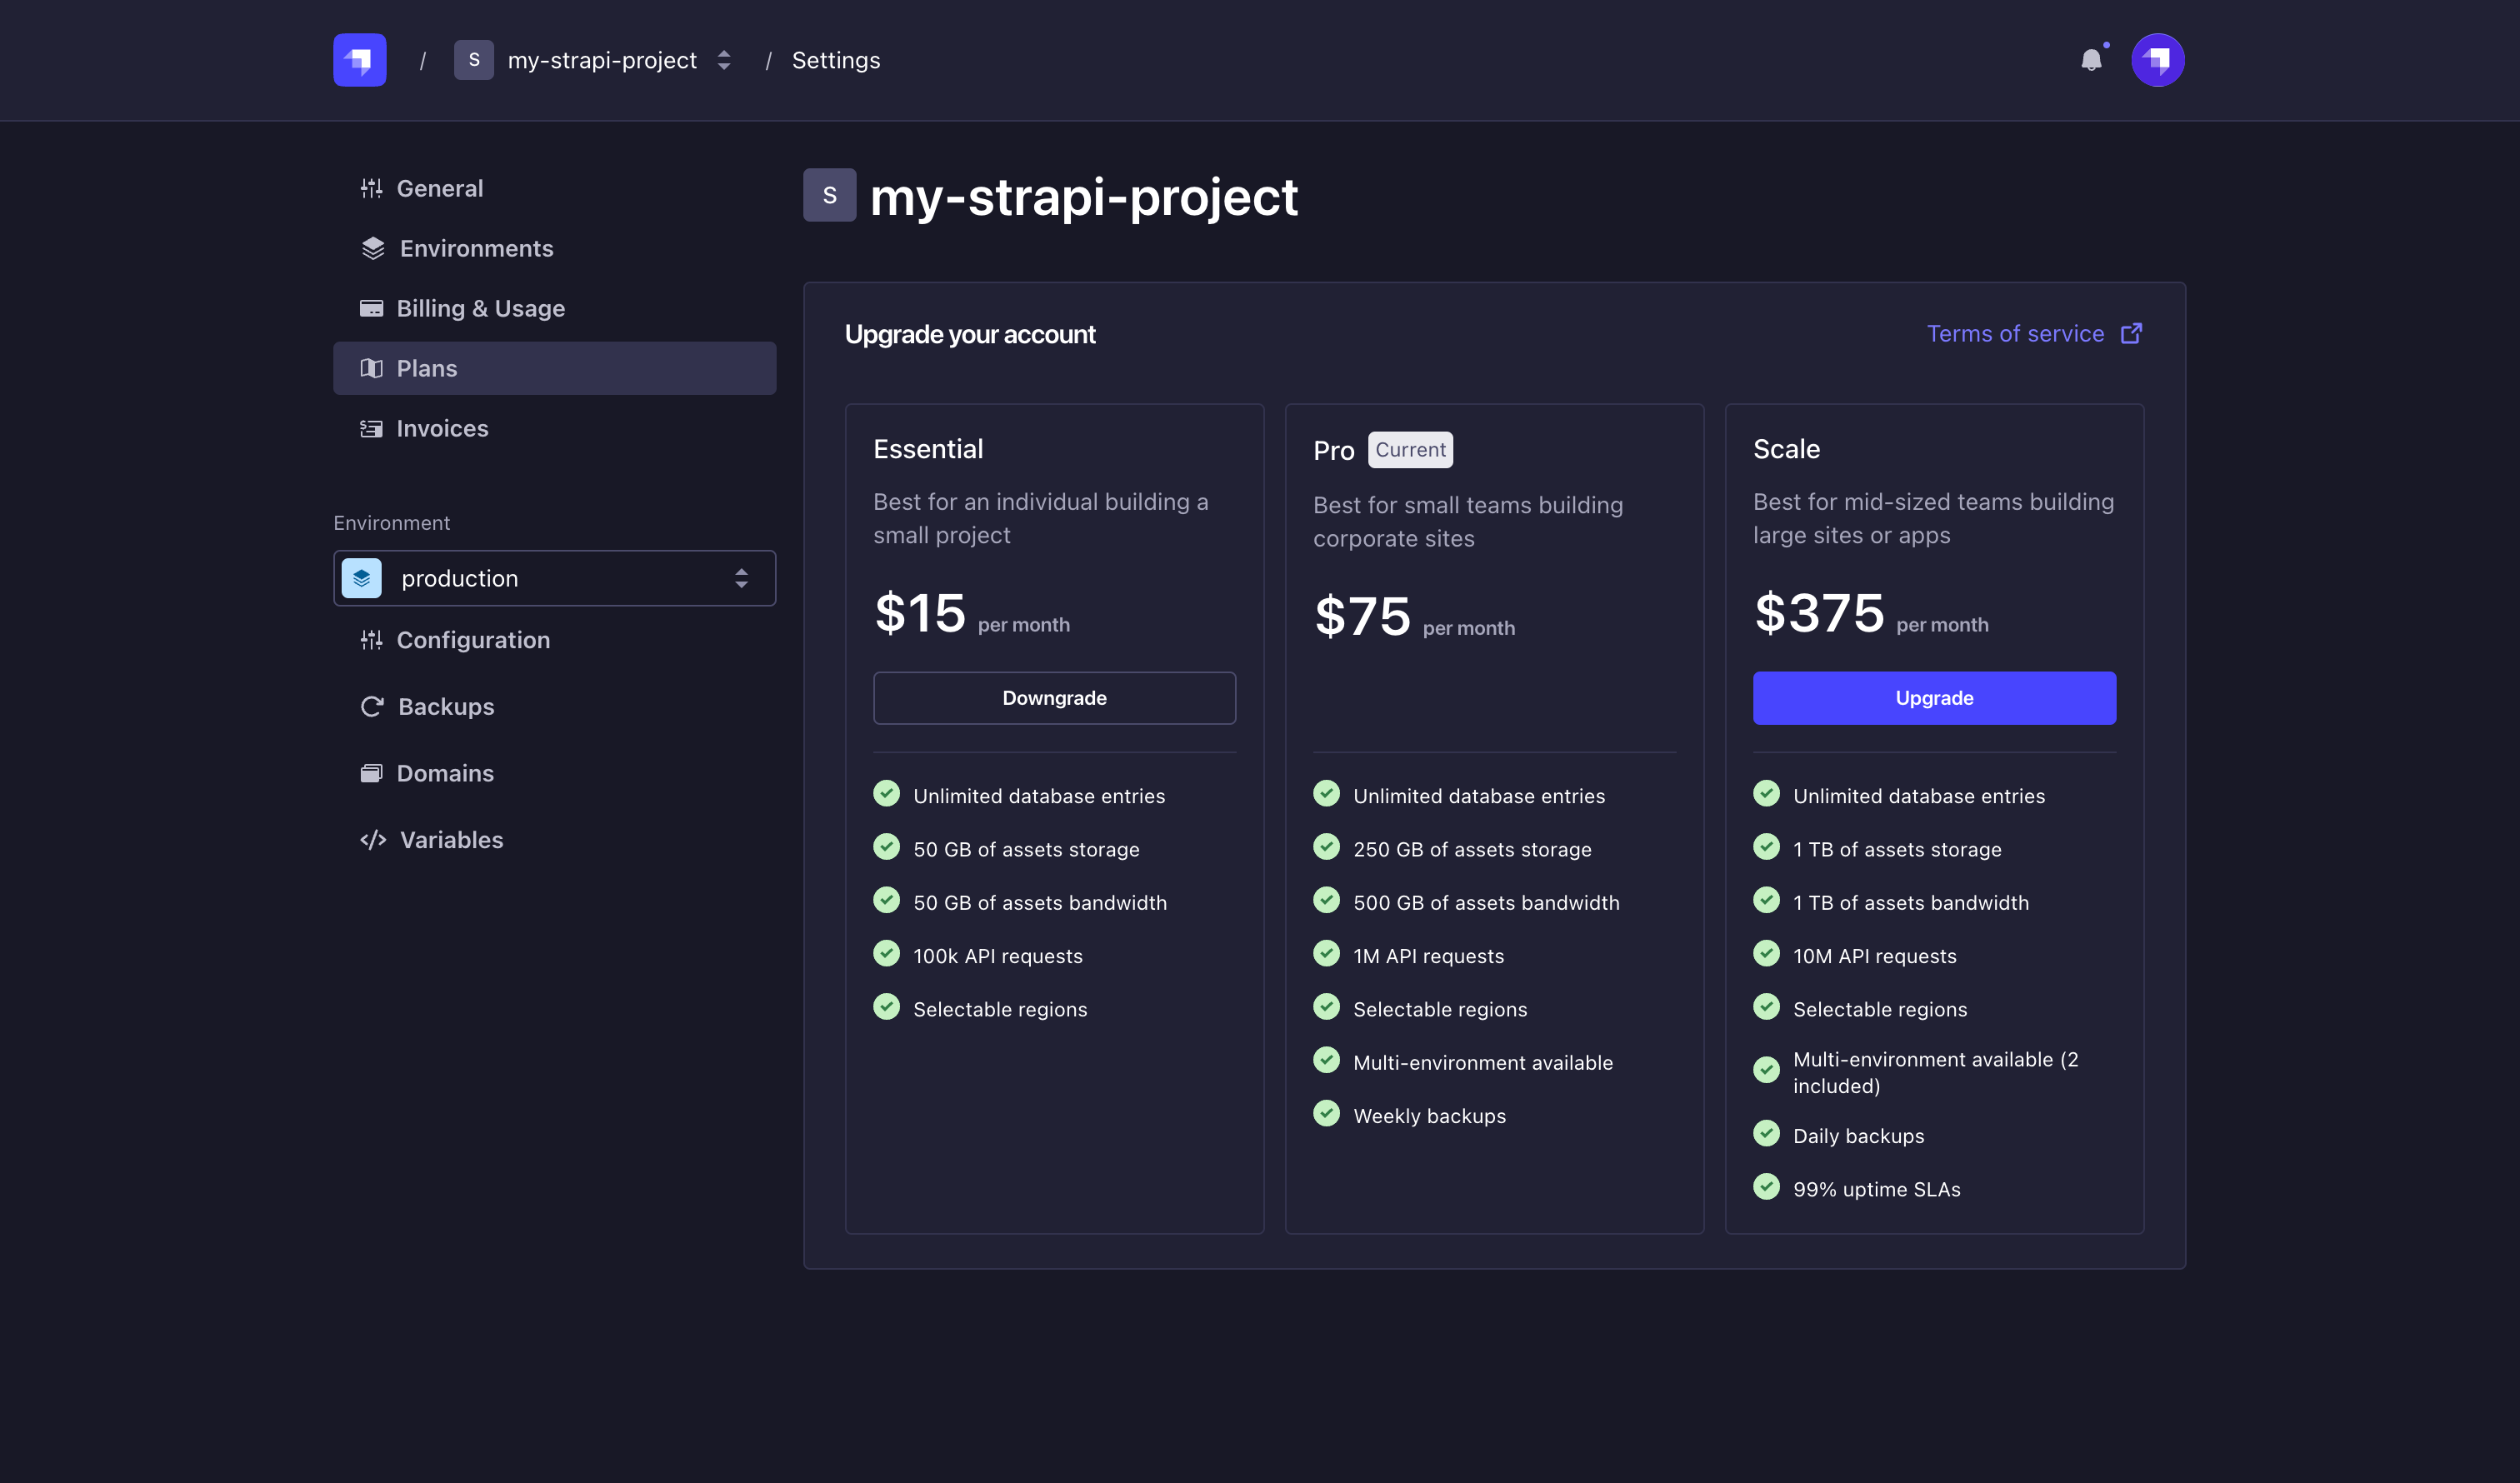Select the General settings icon
Viewport: 2520px width, 1483px height.
tap(371, 188)
